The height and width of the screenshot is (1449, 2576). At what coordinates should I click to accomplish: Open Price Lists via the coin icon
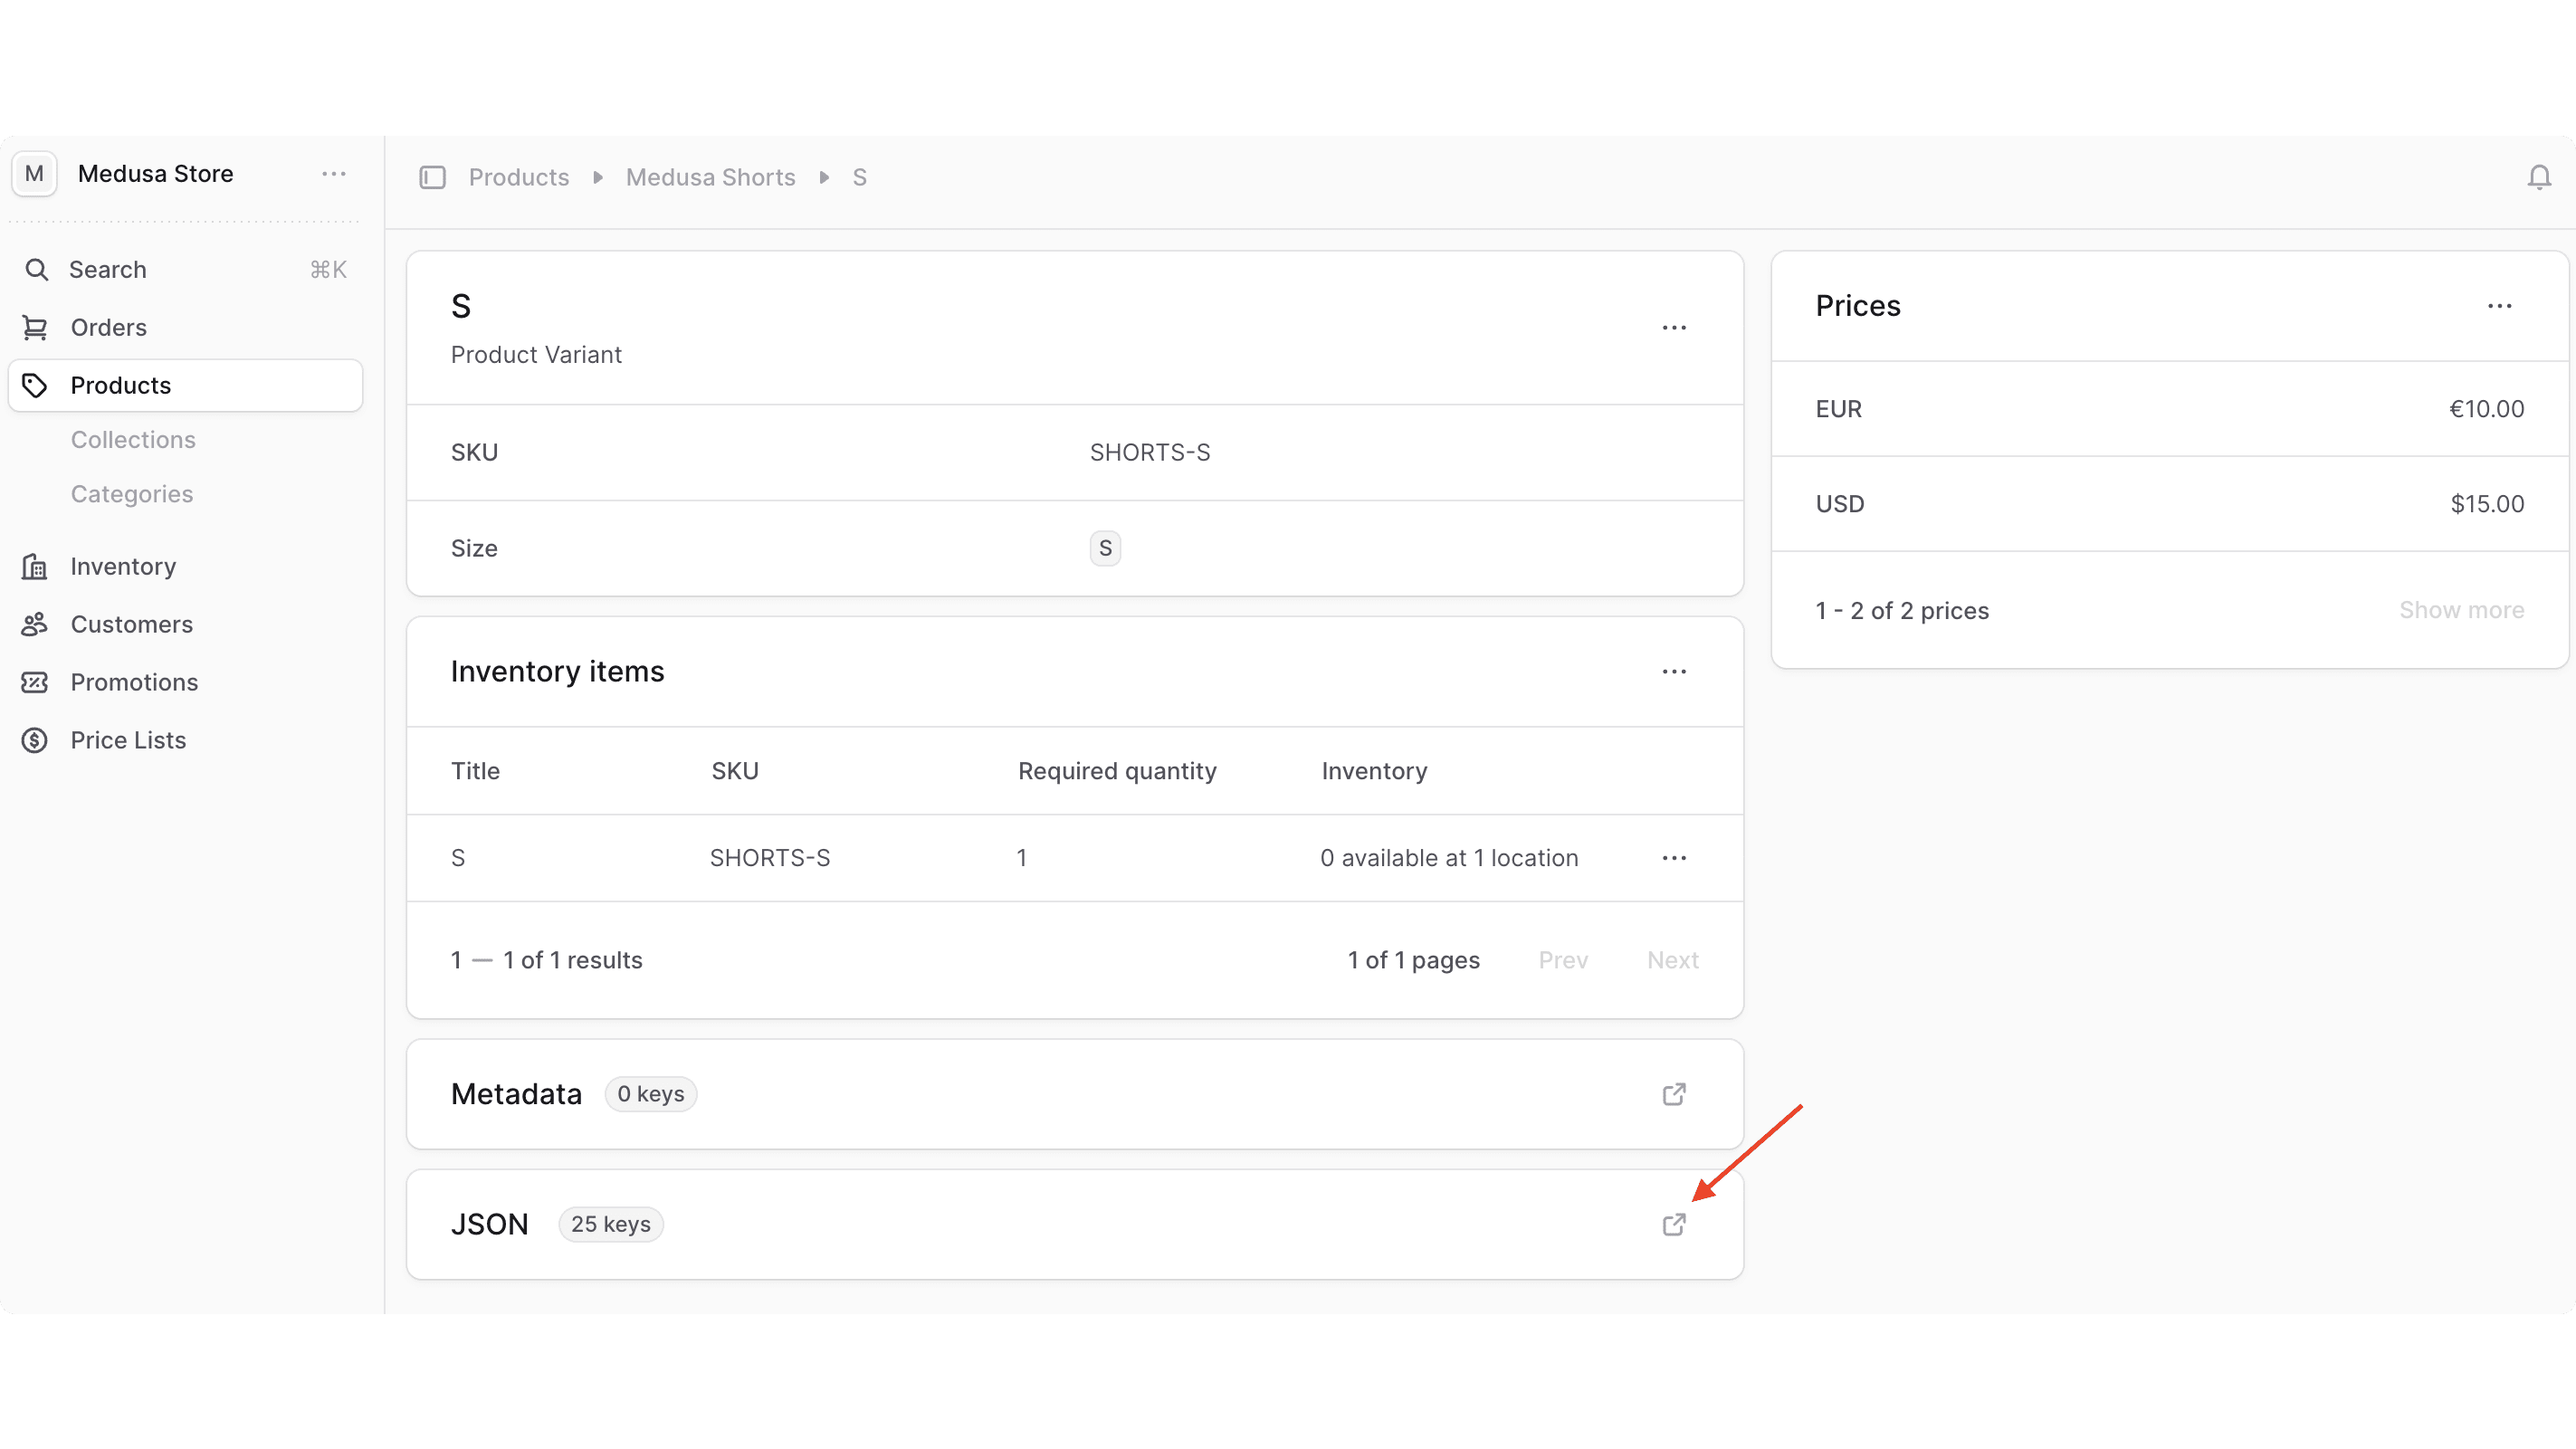[35, 740]
